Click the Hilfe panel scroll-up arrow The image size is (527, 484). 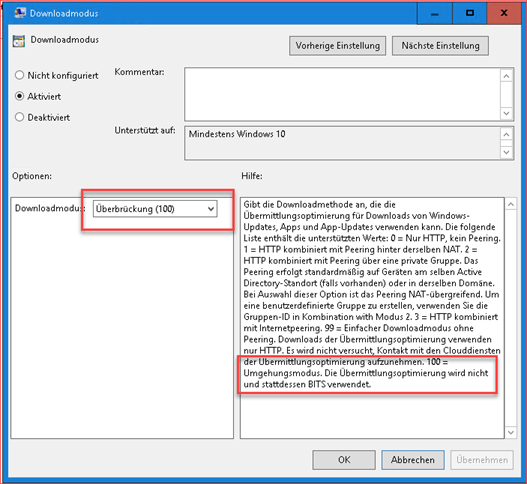tap(511, 204)
